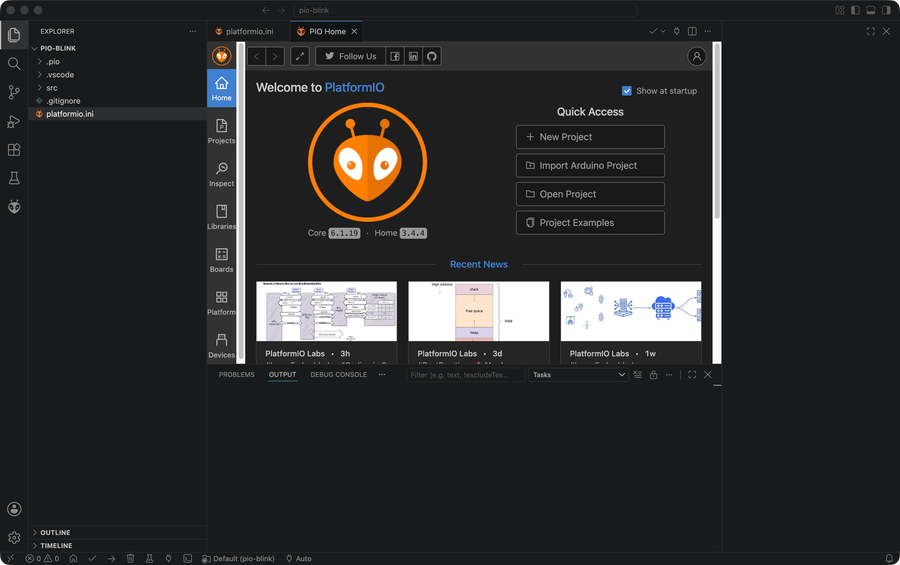This screenshot has height=565, width=900.
Task: Open the Devices section in PIO Home
Action: click(221, 346)
